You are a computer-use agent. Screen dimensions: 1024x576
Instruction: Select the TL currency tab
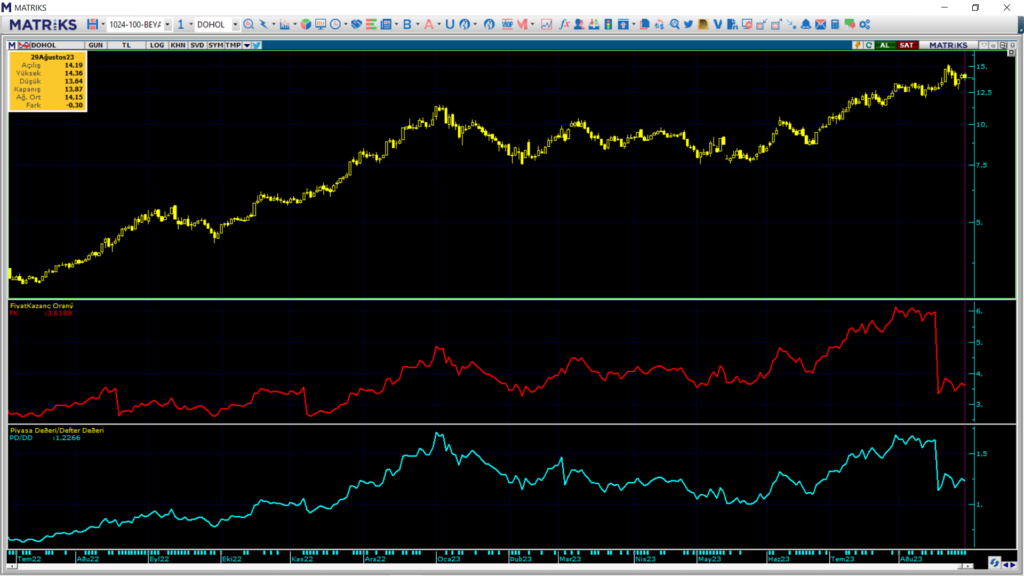click(126, 45)
